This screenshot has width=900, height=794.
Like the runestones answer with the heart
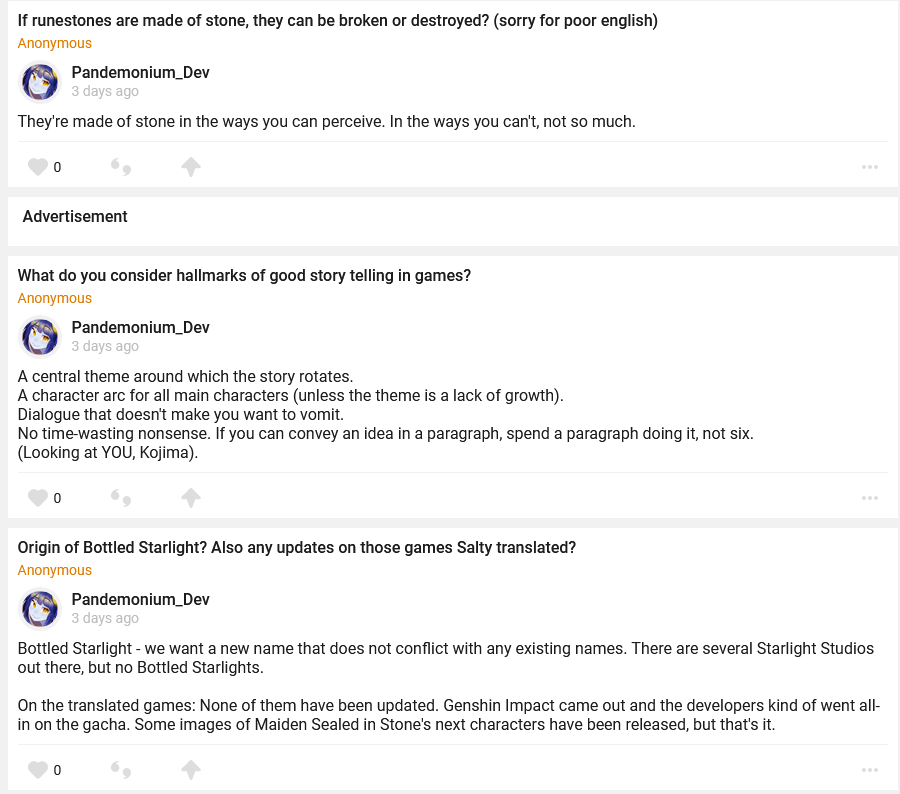38,167
